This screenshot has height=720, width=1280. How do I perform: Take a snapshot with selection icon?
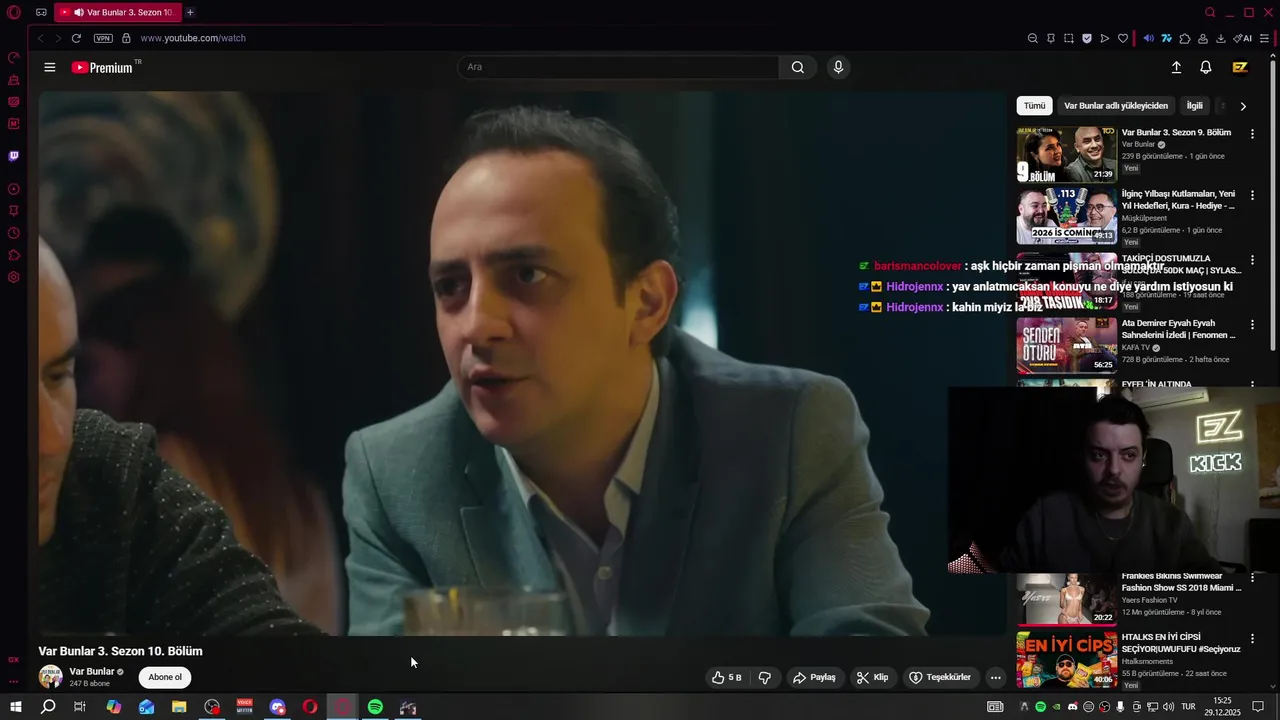point(1069,38)
